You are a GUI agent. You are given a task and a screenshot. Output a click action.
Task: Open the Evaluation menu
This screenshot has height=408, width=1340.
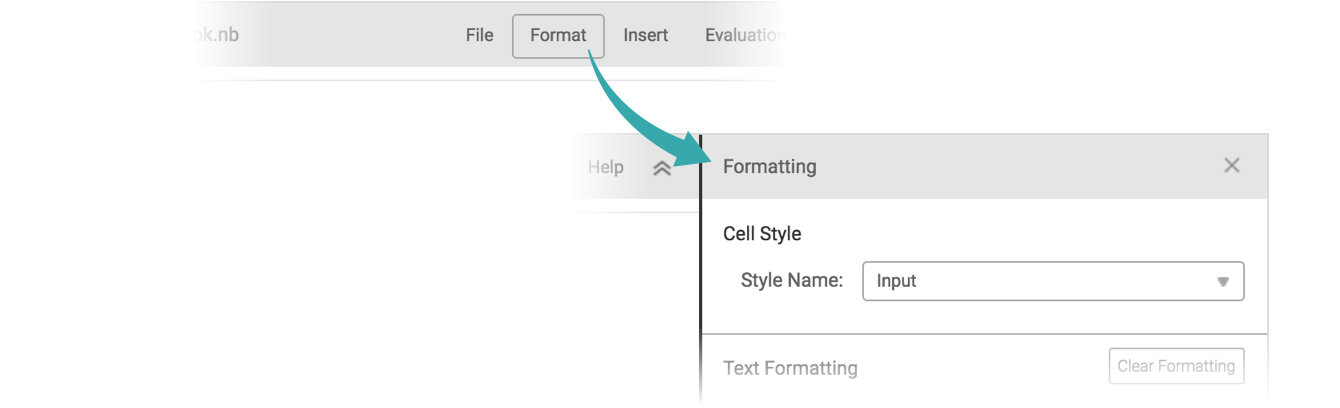743,35
